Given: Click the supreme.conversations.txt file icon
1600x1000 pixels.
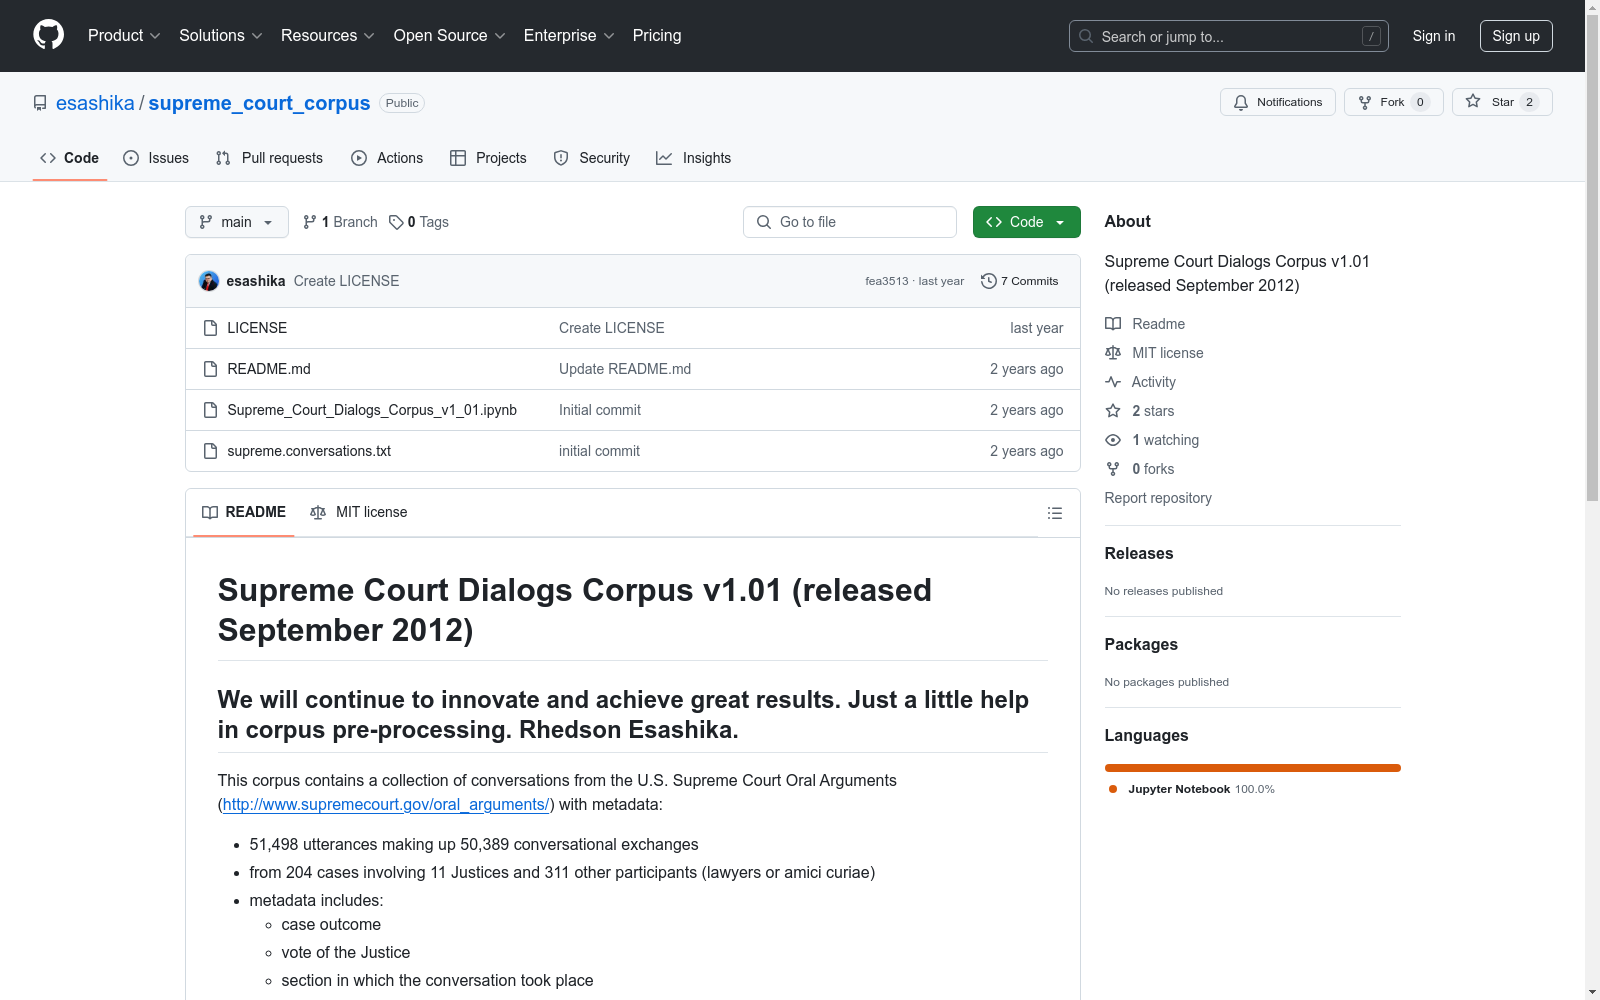Looking at the screenshot, I should [210, 451].
